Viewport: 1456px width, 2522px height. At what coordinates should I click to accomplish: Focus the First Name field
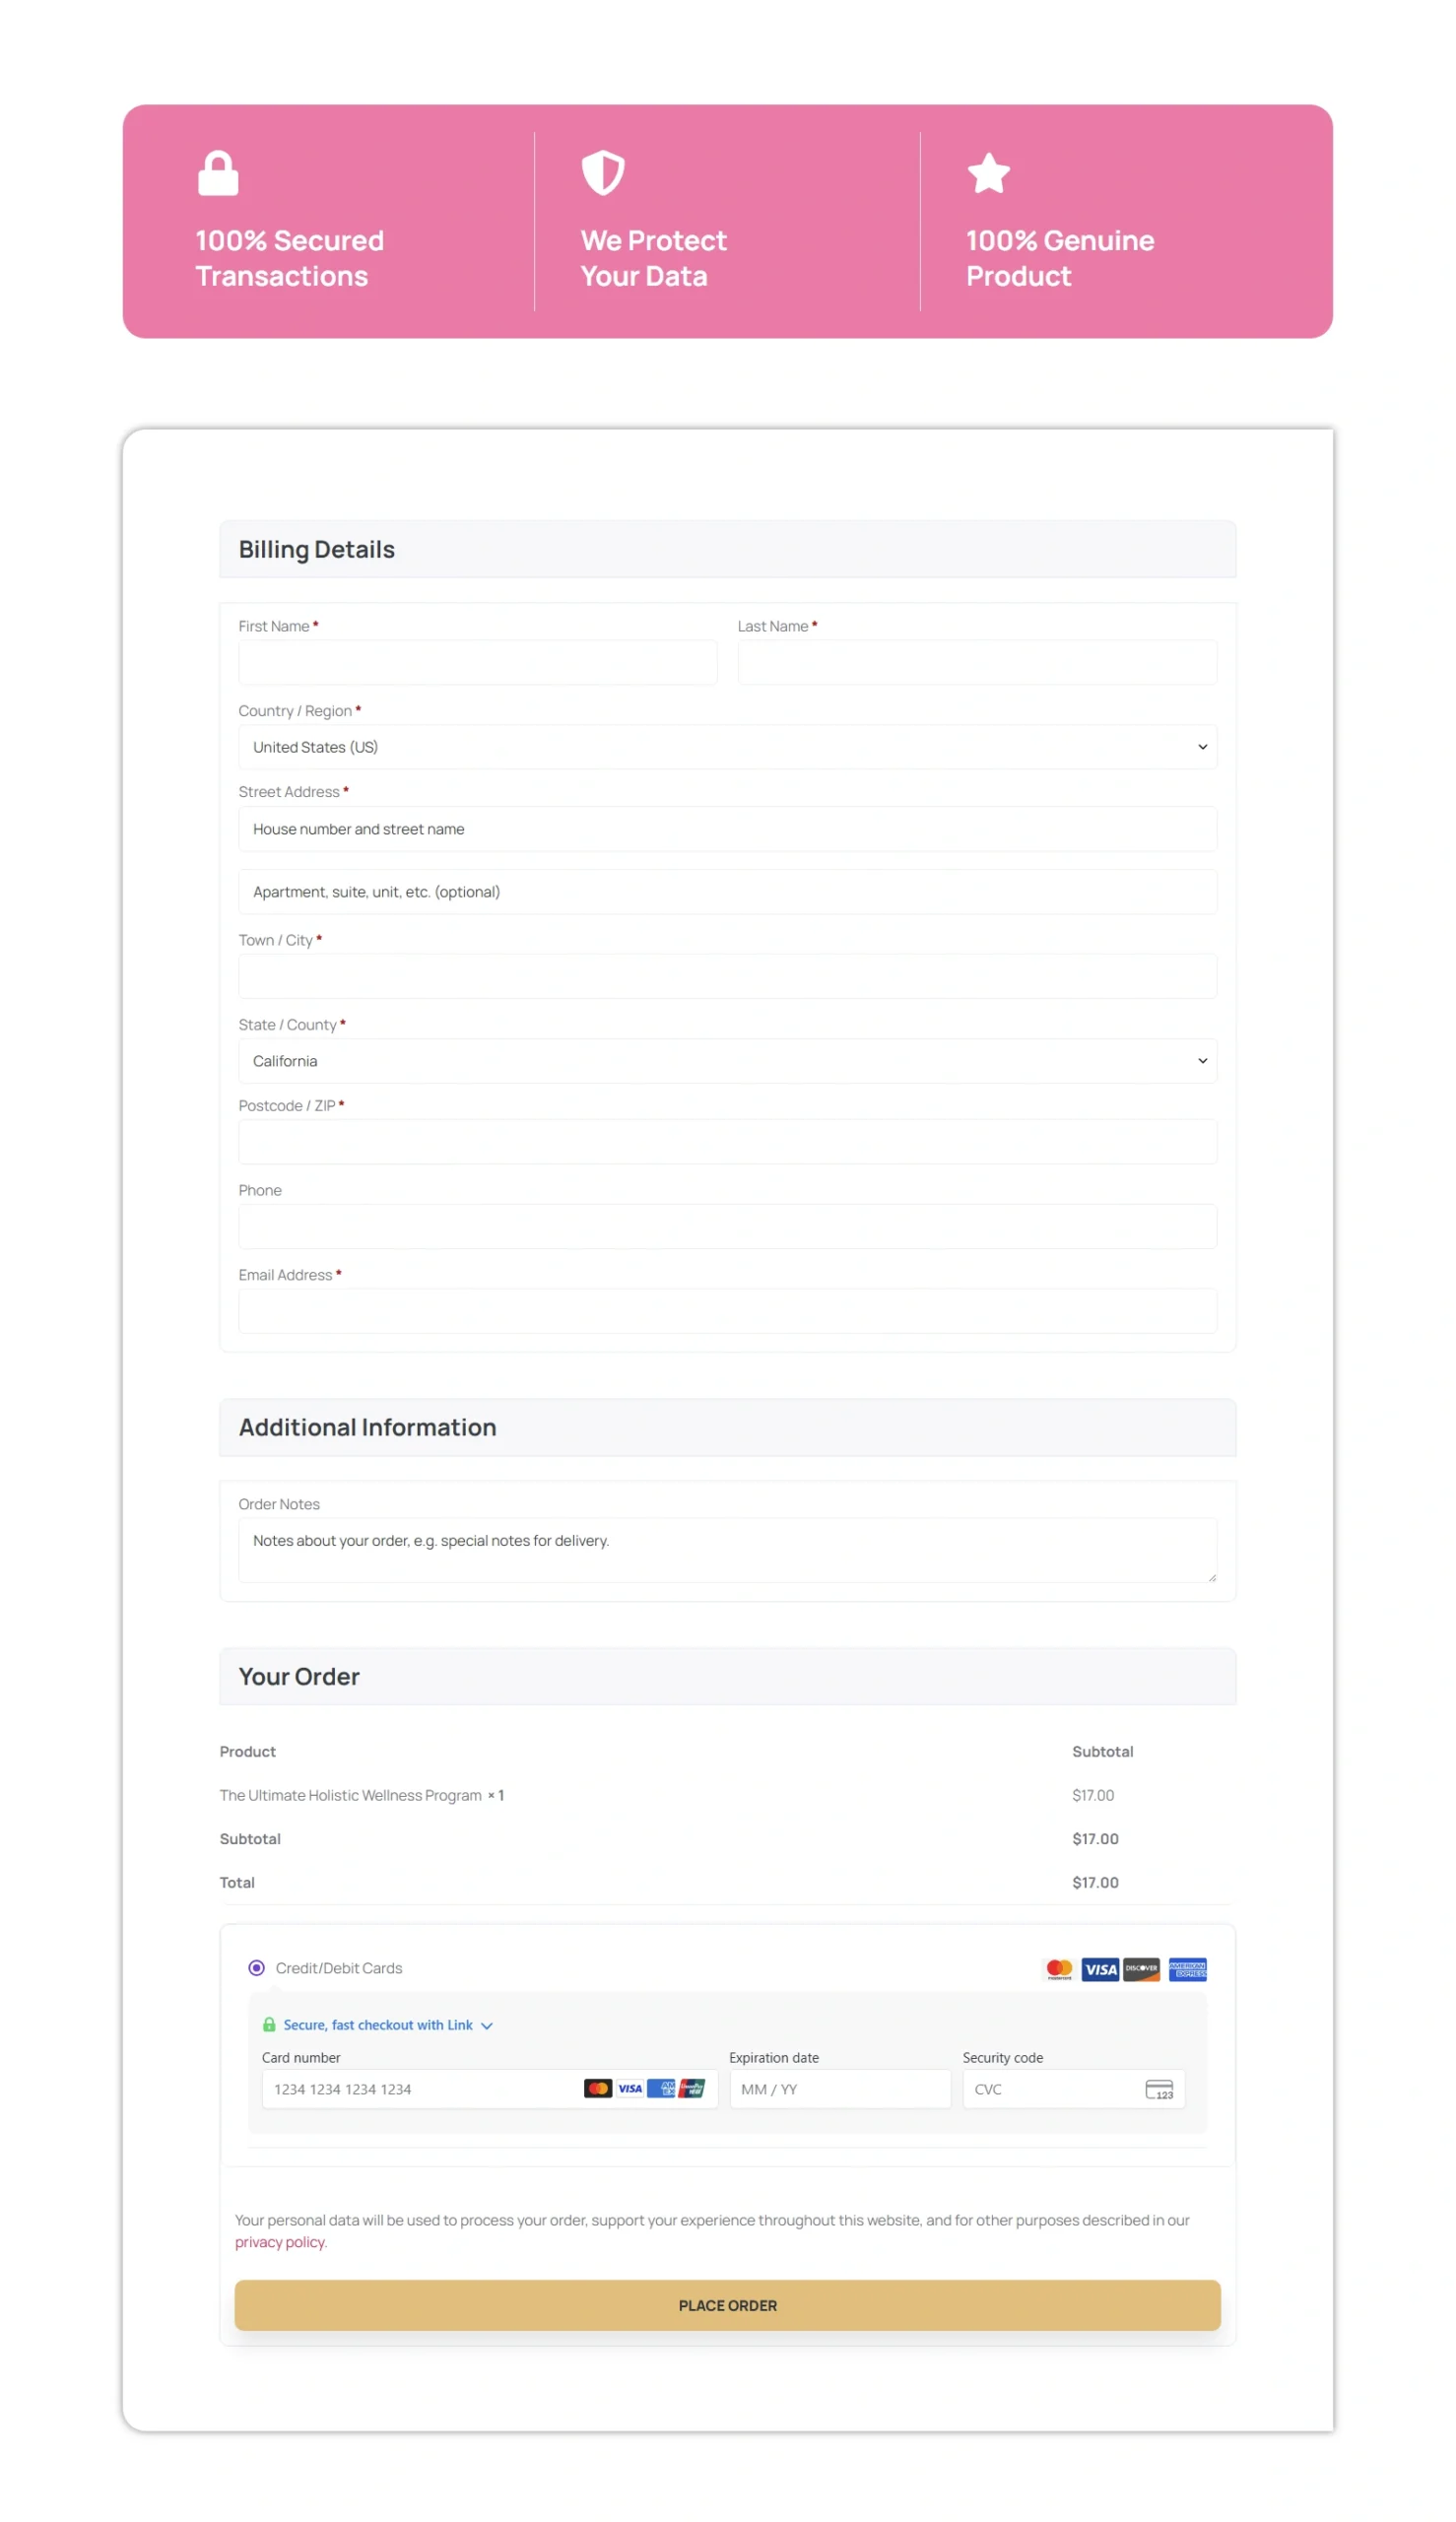tap(477, 662)
